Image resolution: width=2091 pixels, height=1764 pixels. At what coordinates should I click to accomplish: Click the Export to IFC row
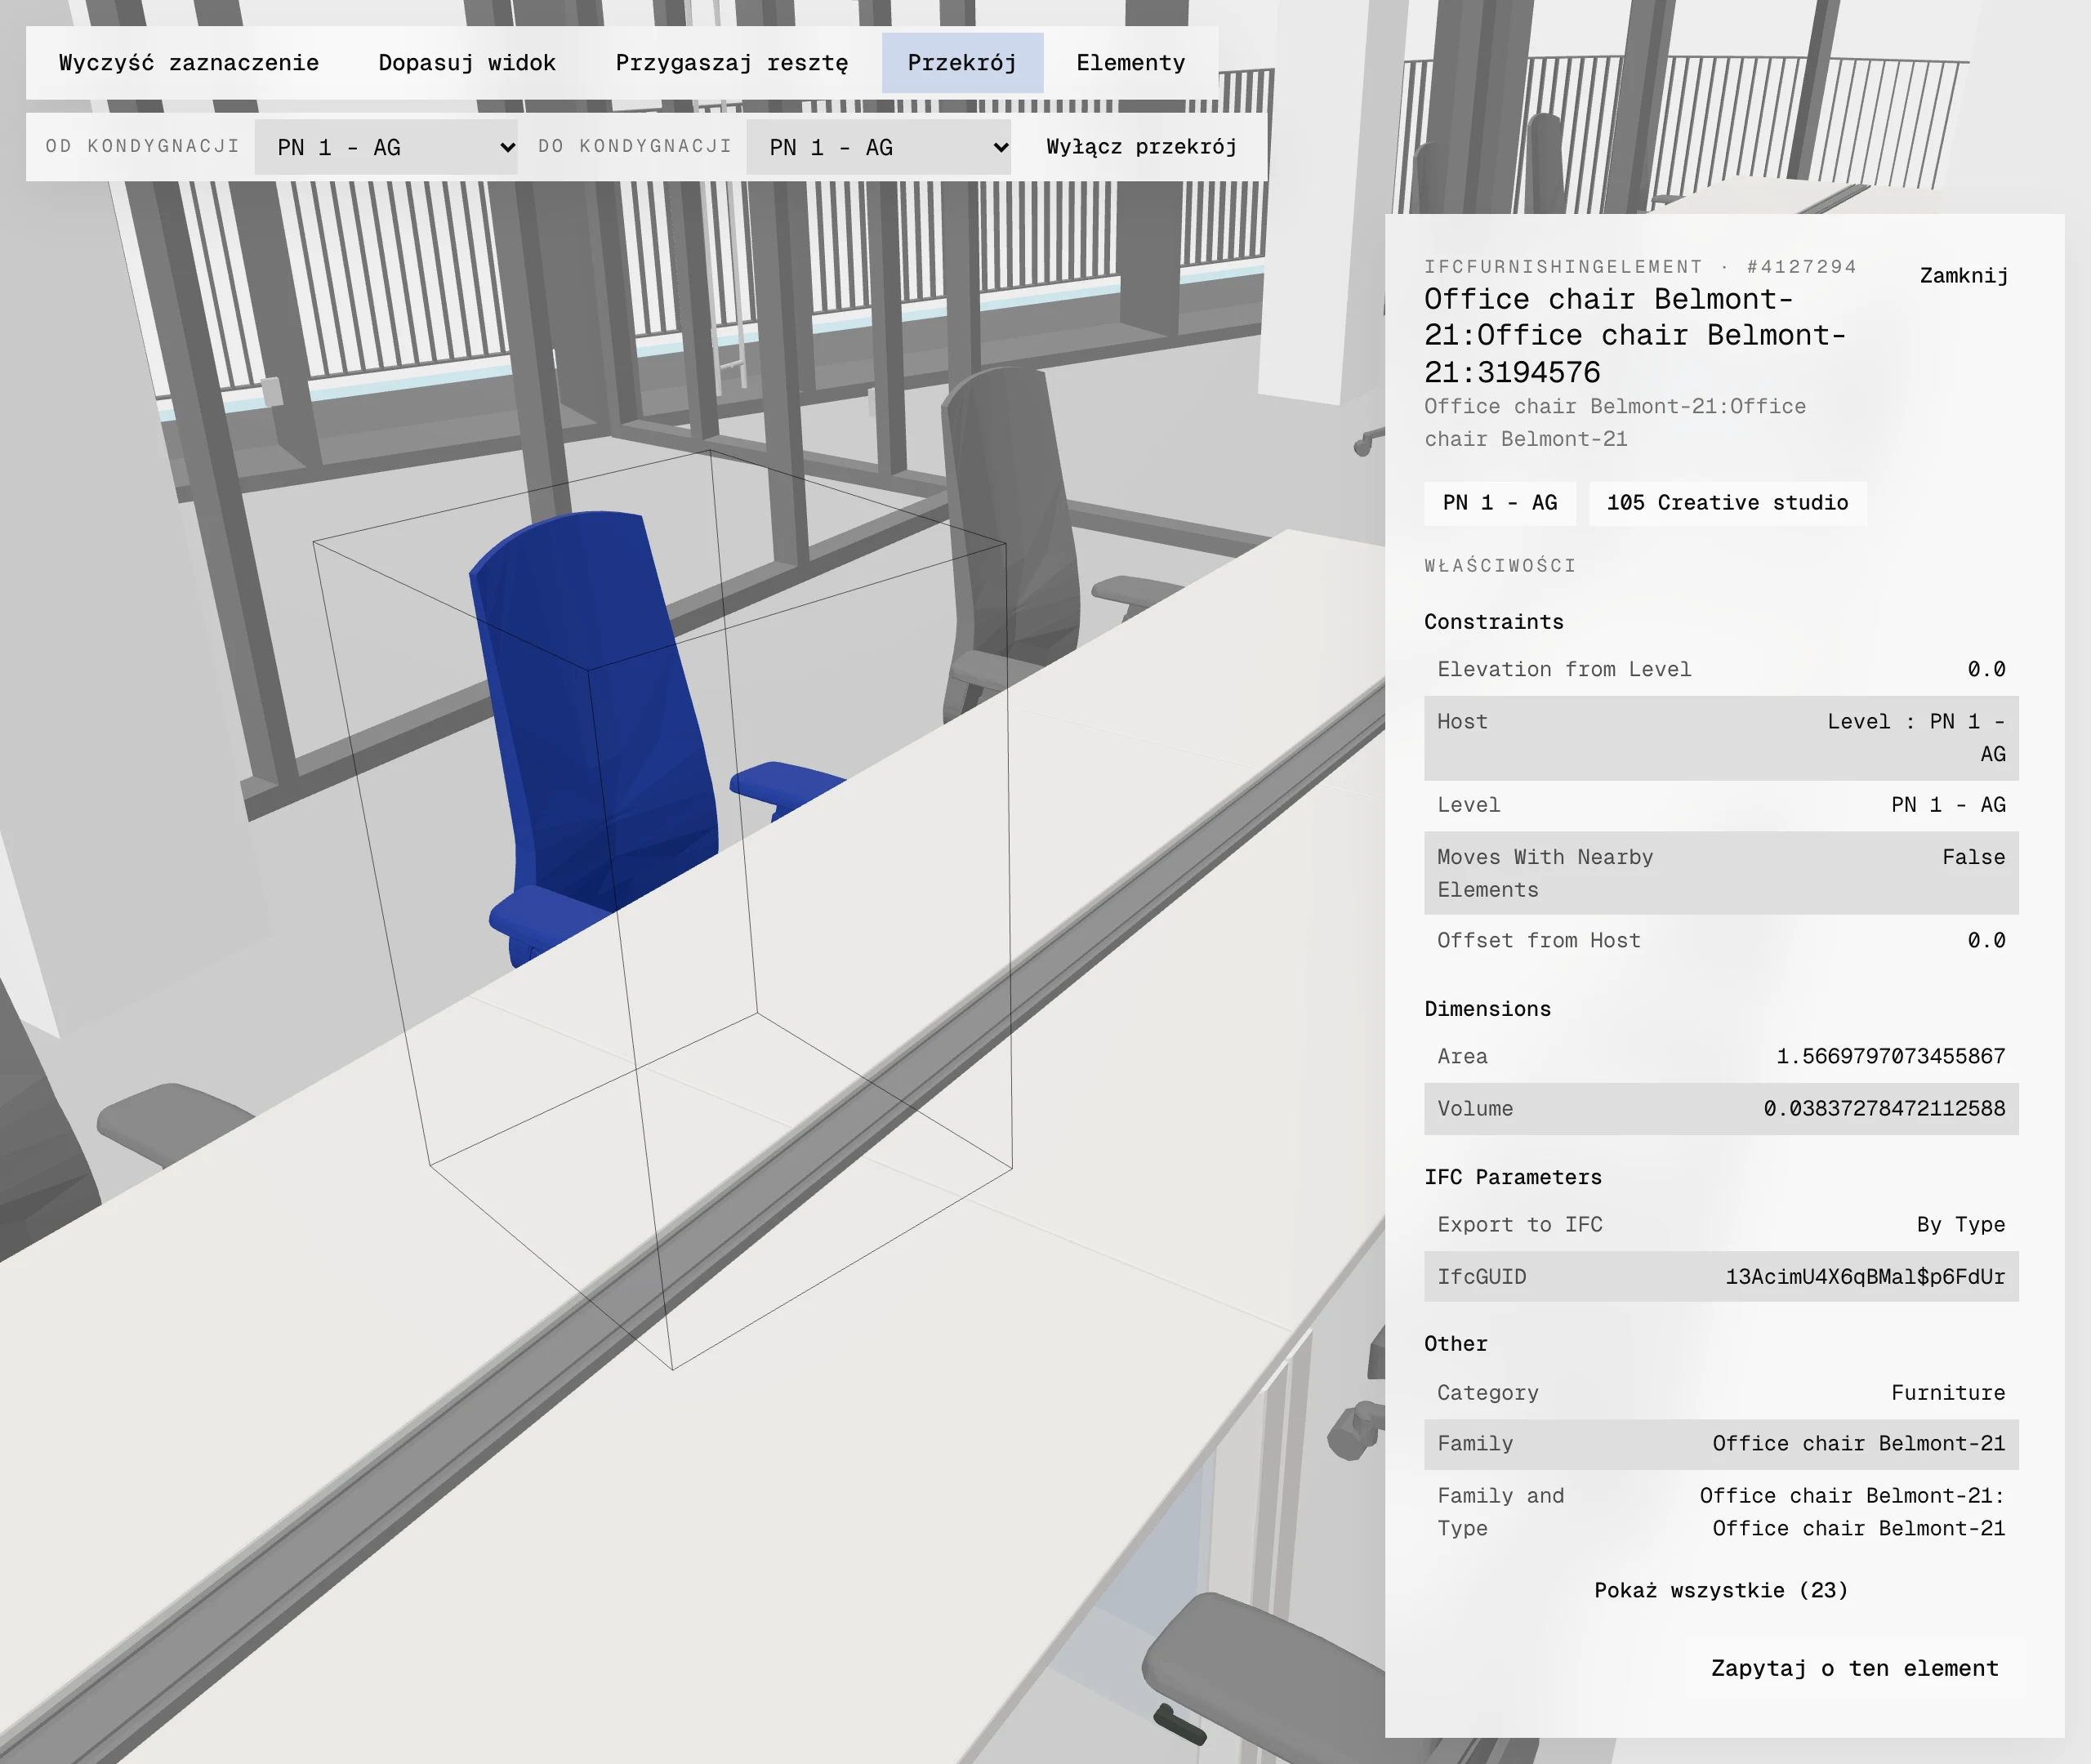(1721, 1225)
